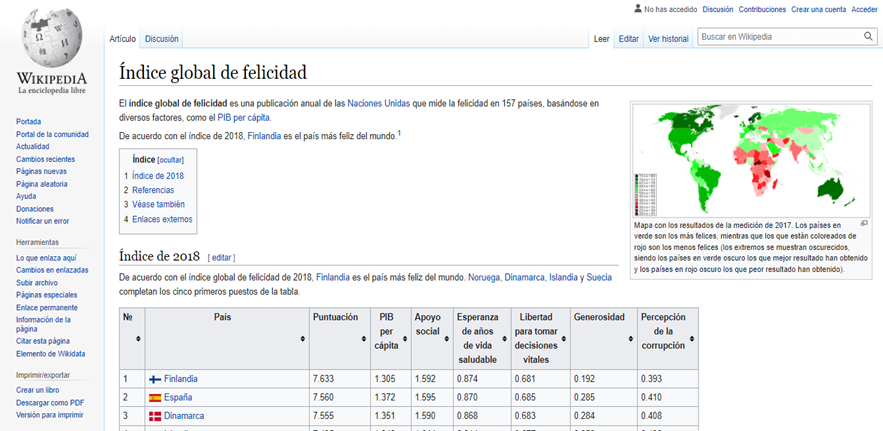The width and height of the screenshot is (883, 431).
Task: Open Páginas especiales
Action: tap(47, 295)
